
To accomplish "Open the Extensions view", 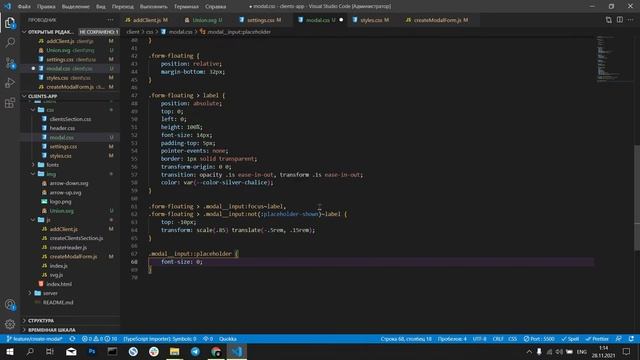I will [x=10, y=103].
